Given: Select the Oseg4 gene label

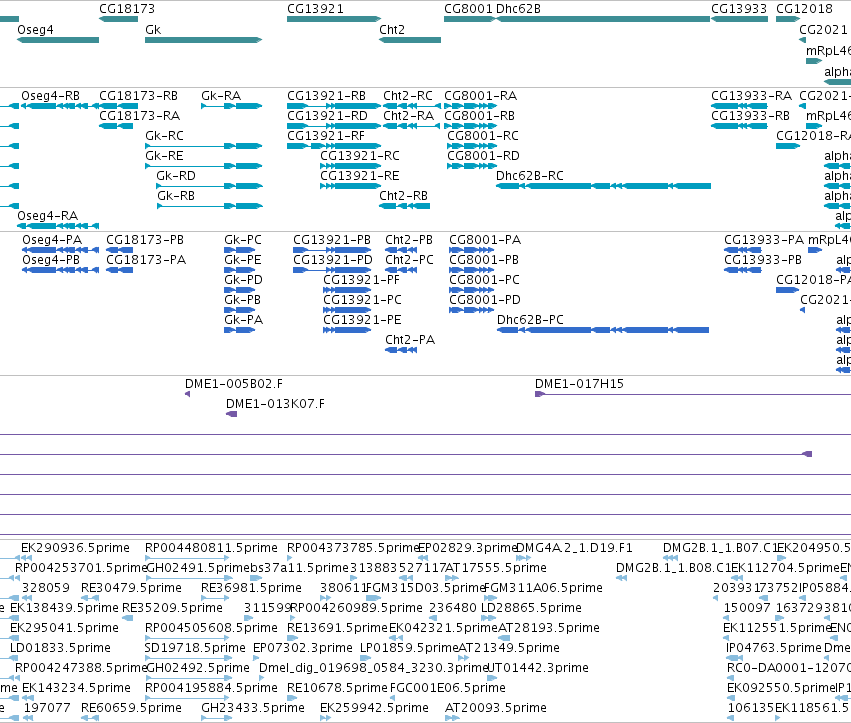Looking at the screenshot, I should [35, 30].
